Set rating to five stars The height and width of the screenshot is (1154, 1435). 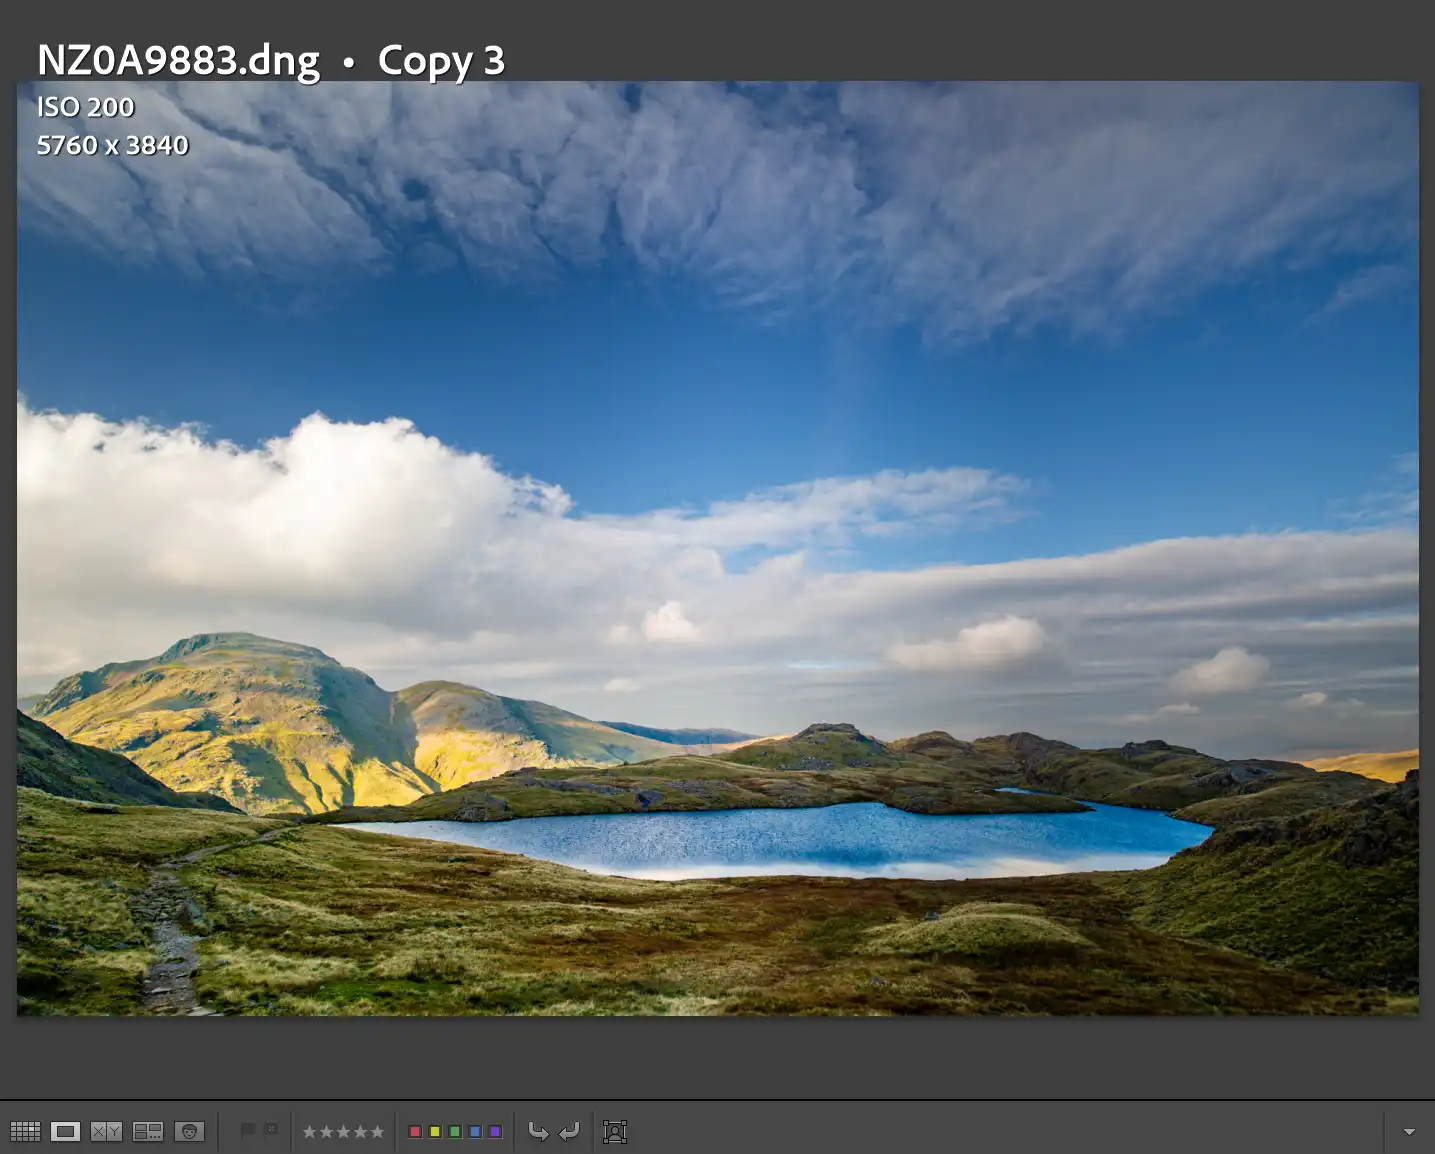tap(377, 1132)
